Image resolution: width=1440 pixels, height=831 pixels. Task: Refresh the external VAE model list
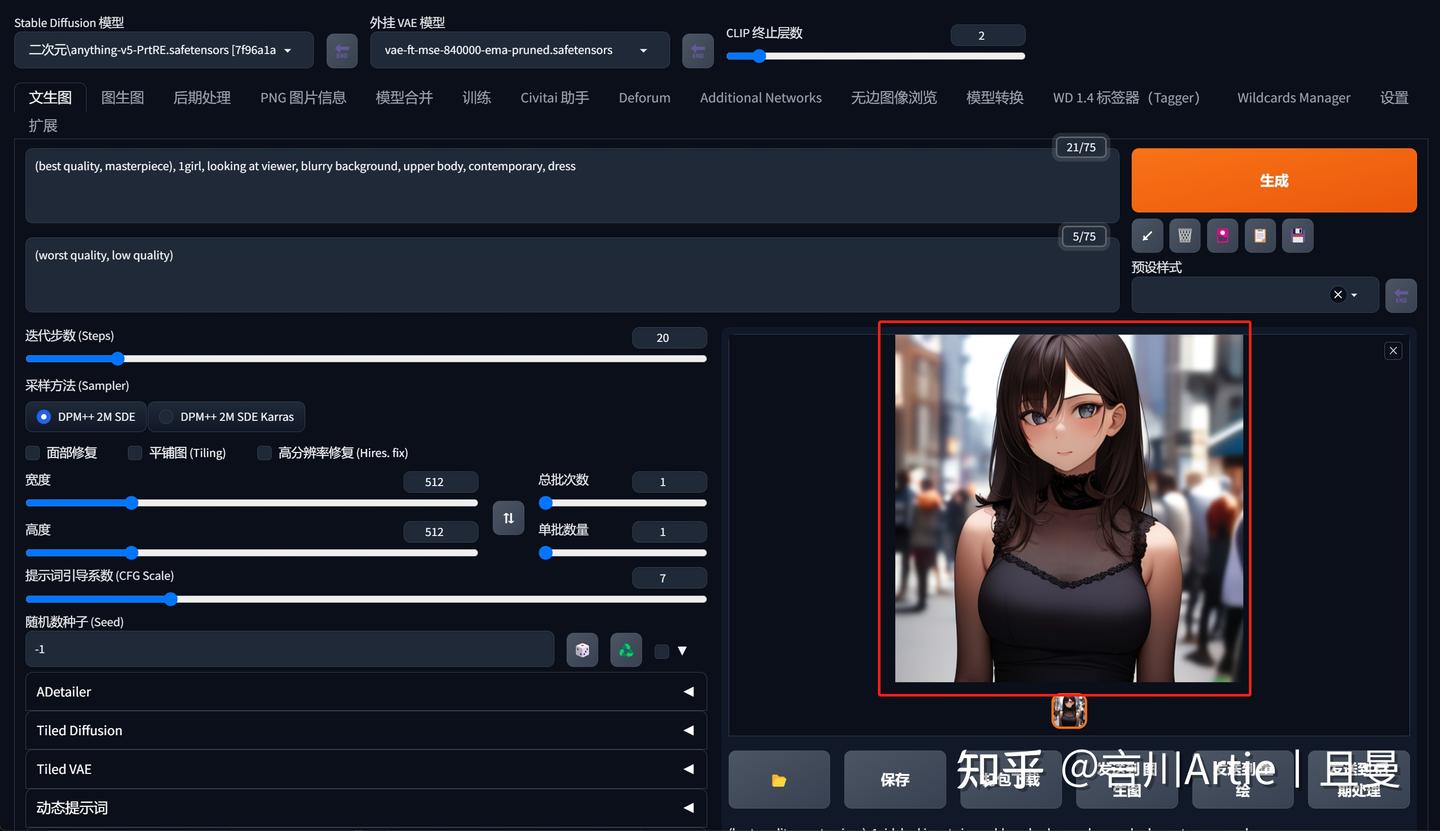pyautogui.click(x=698, y=50)
